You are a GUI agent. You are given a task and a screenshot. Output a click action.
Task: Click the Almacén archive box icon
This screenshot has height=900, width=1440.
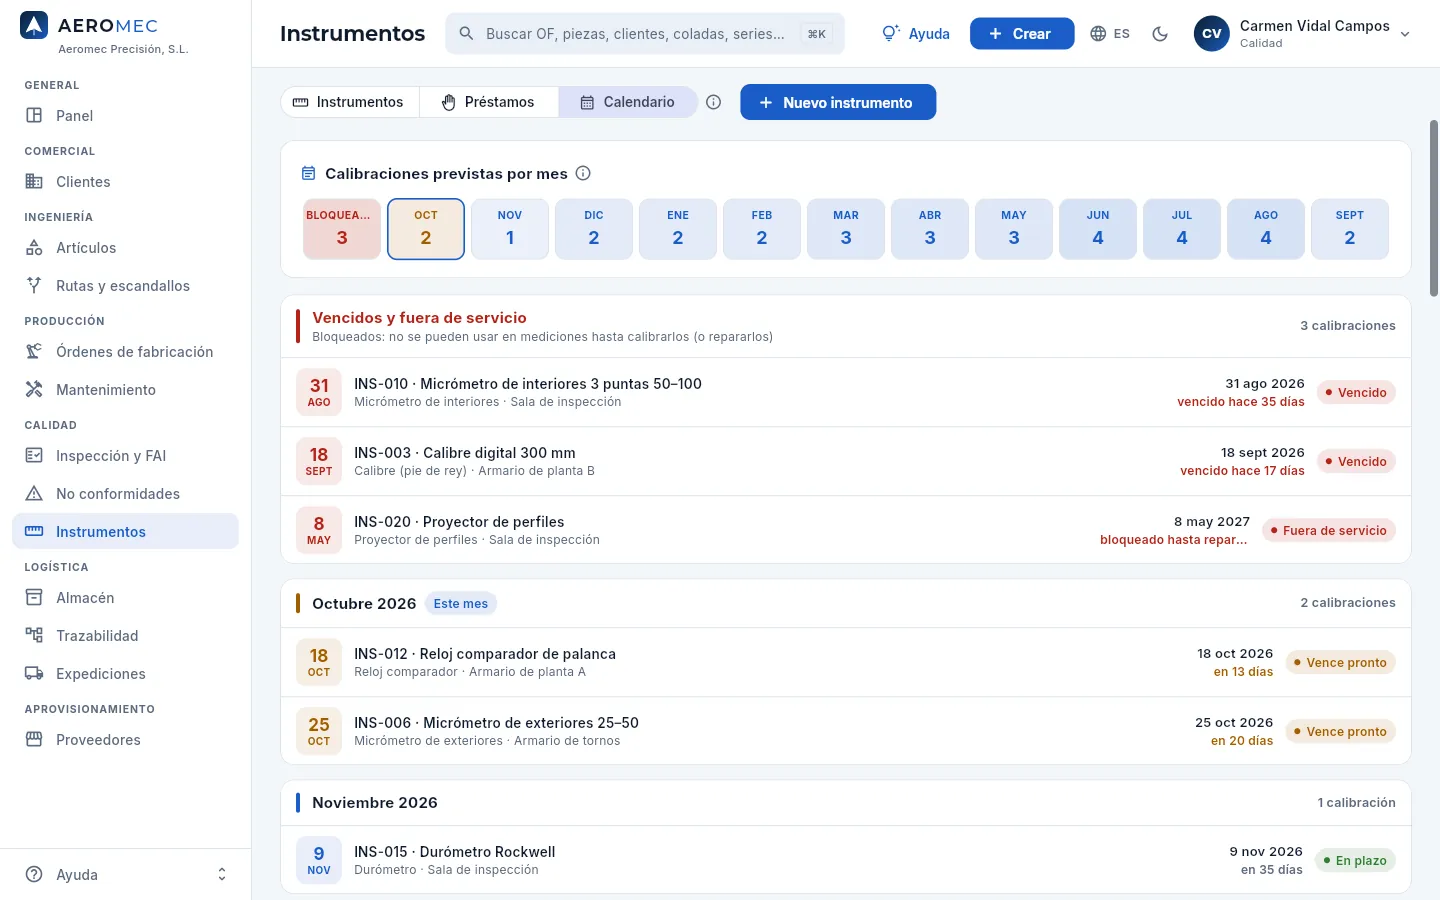tap(34, 597)
